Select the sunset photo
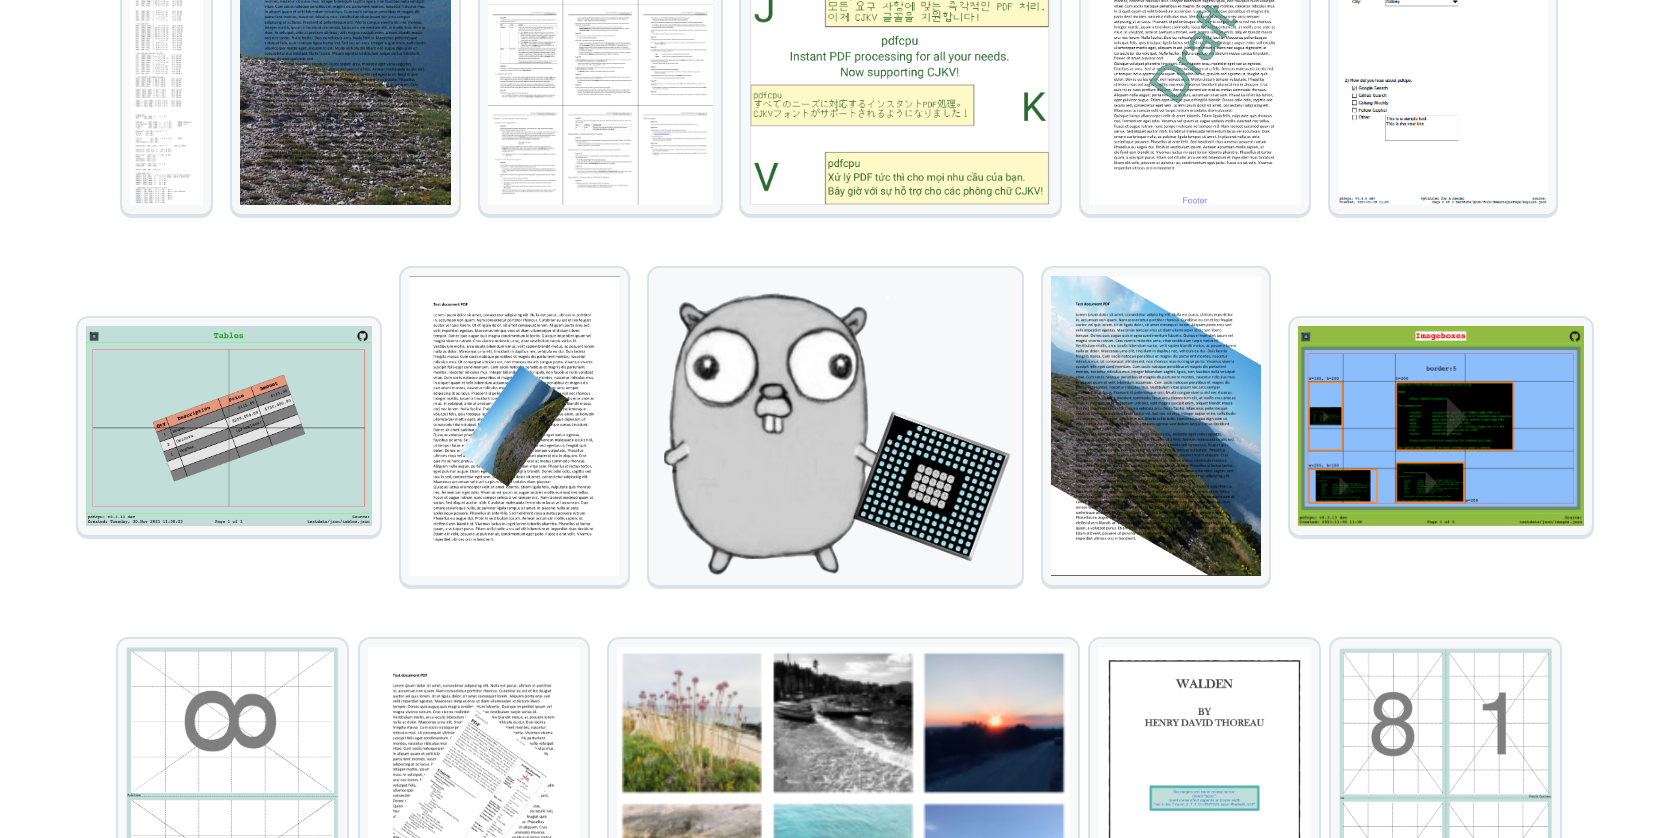This screenshot has width=1676, height=838. click(993, 723)
